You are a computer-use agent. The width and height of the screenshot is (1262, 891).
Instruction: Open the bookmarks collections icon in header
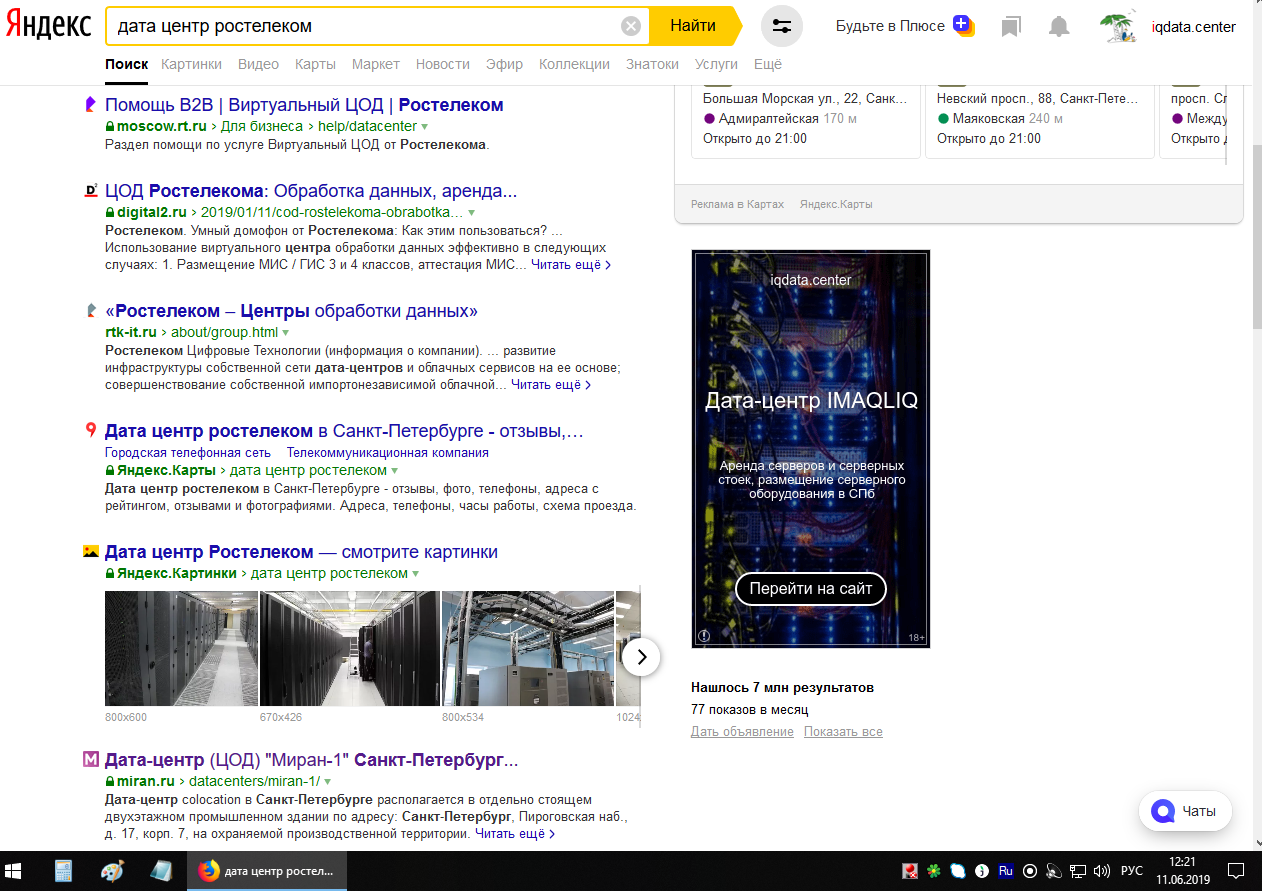pos(1011,27)
